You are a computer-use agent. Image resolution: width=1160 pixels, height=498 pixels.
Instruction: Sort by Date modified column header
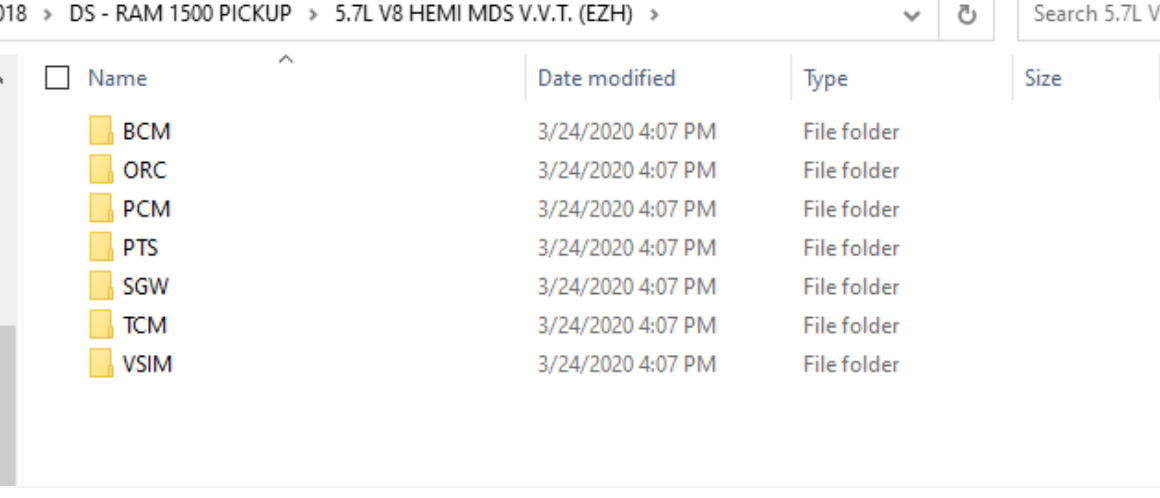tap(606, 78)
